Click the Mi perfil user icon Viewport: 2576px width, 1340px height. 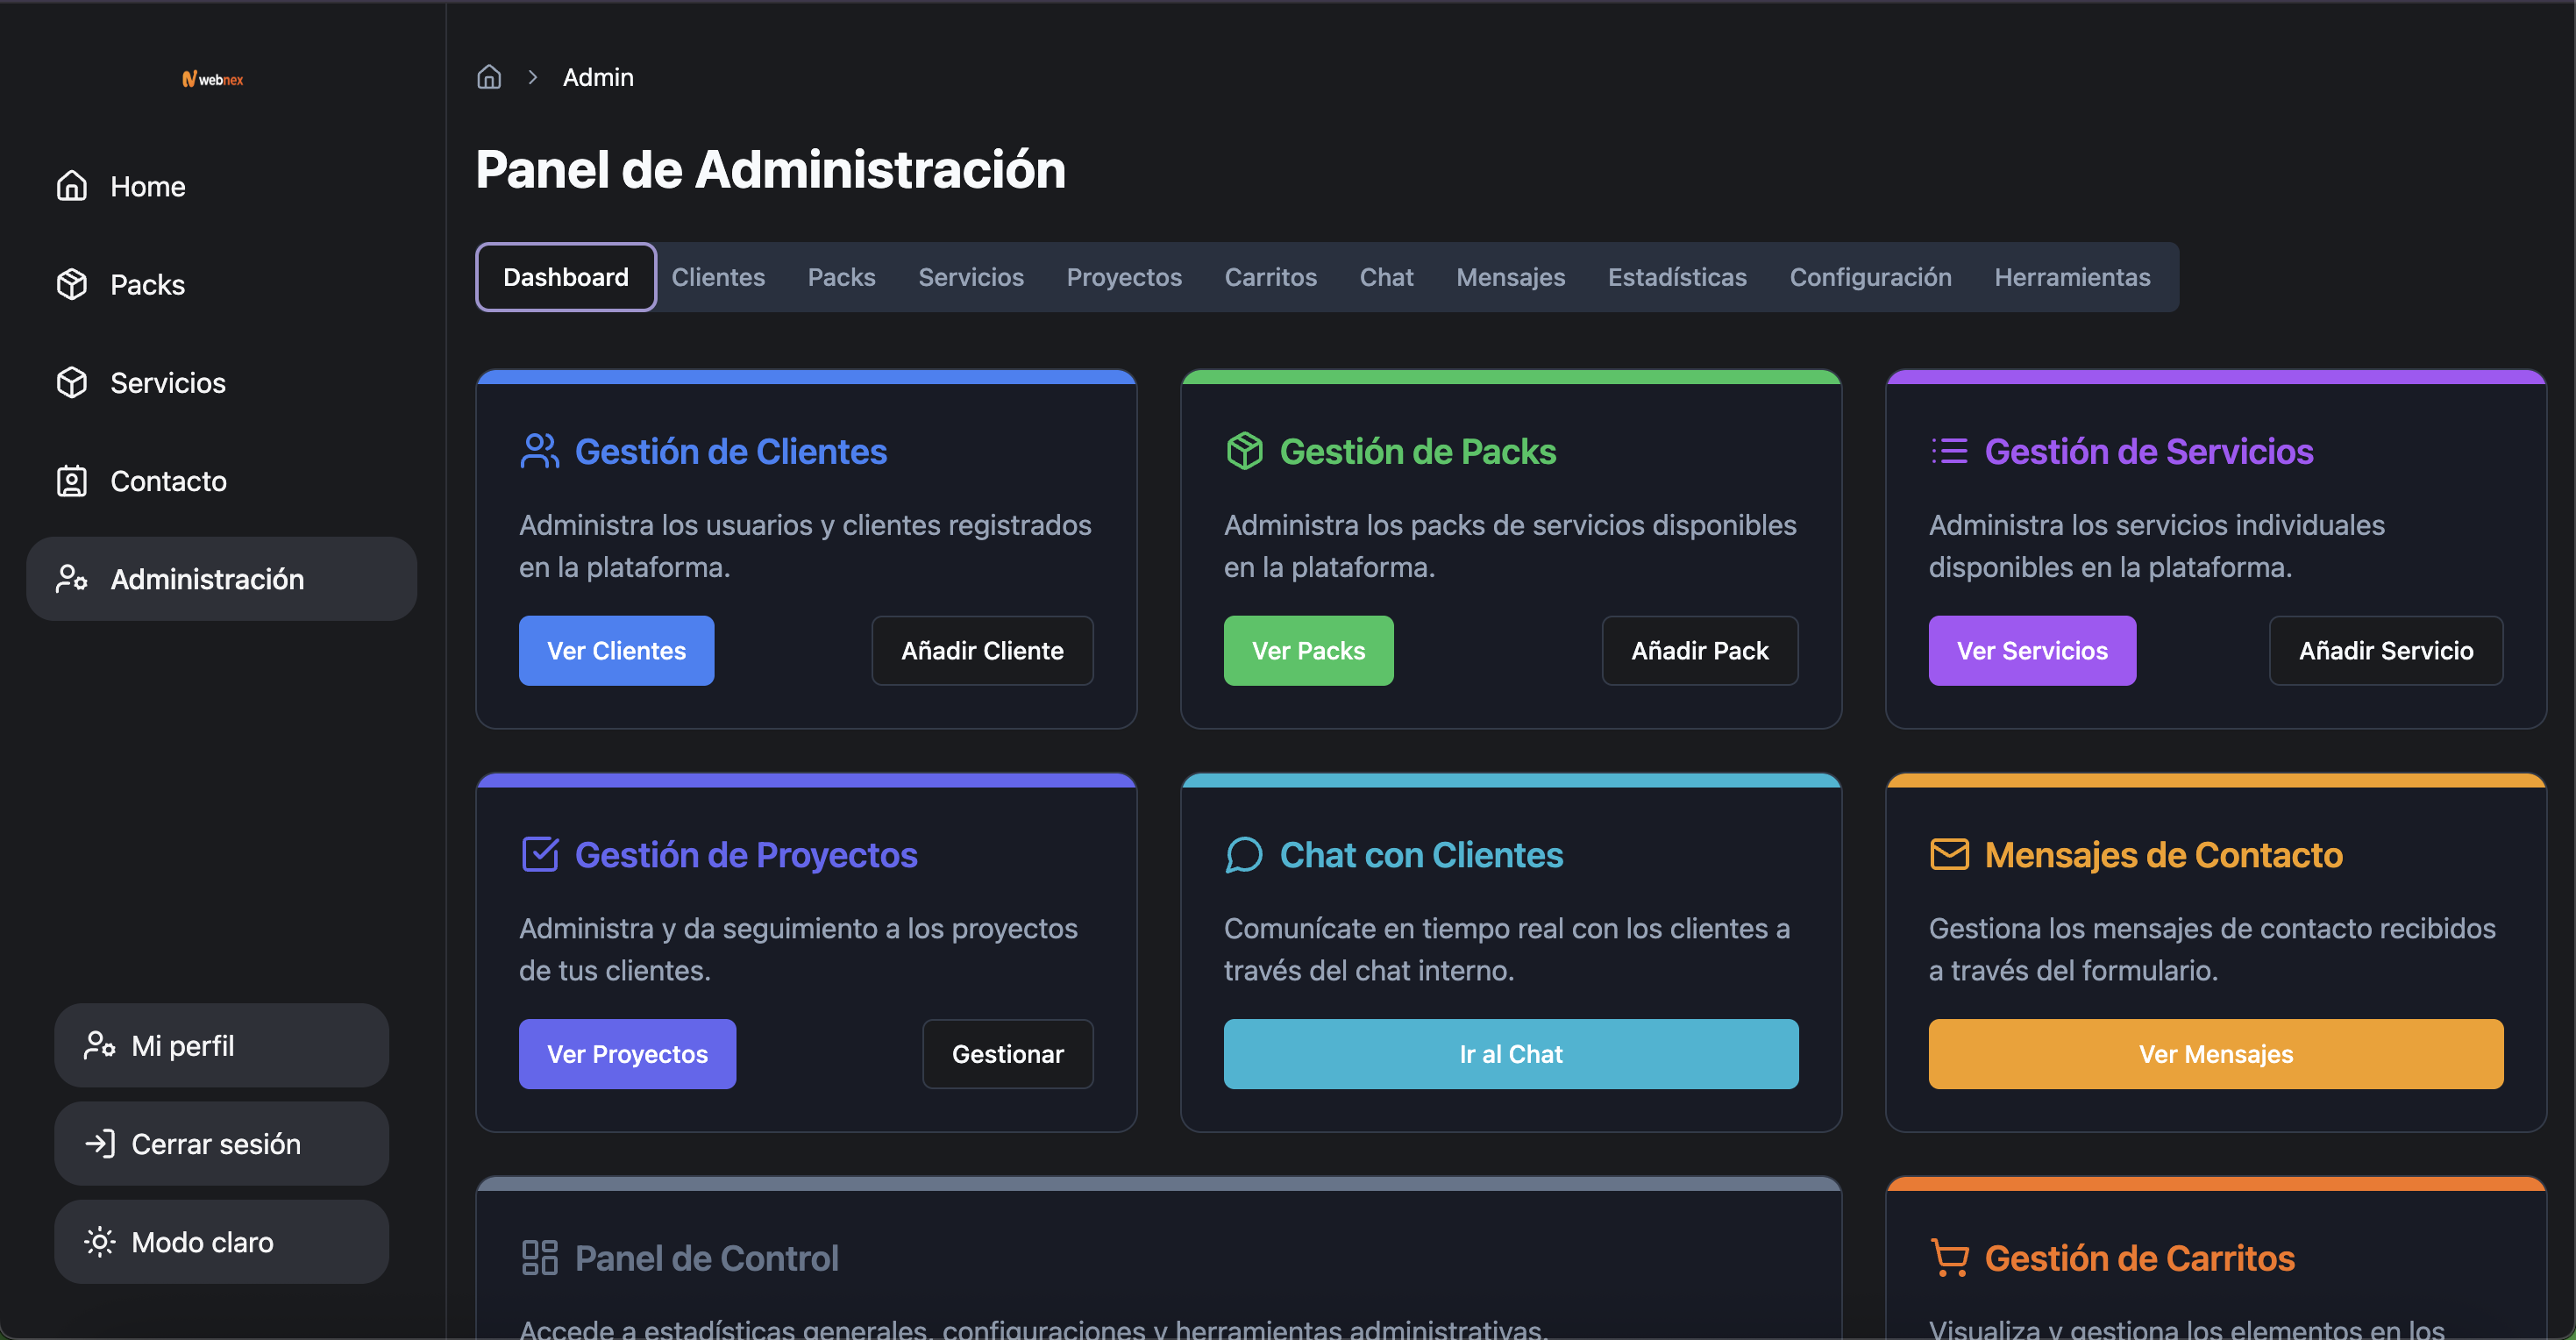(100, 1045)
